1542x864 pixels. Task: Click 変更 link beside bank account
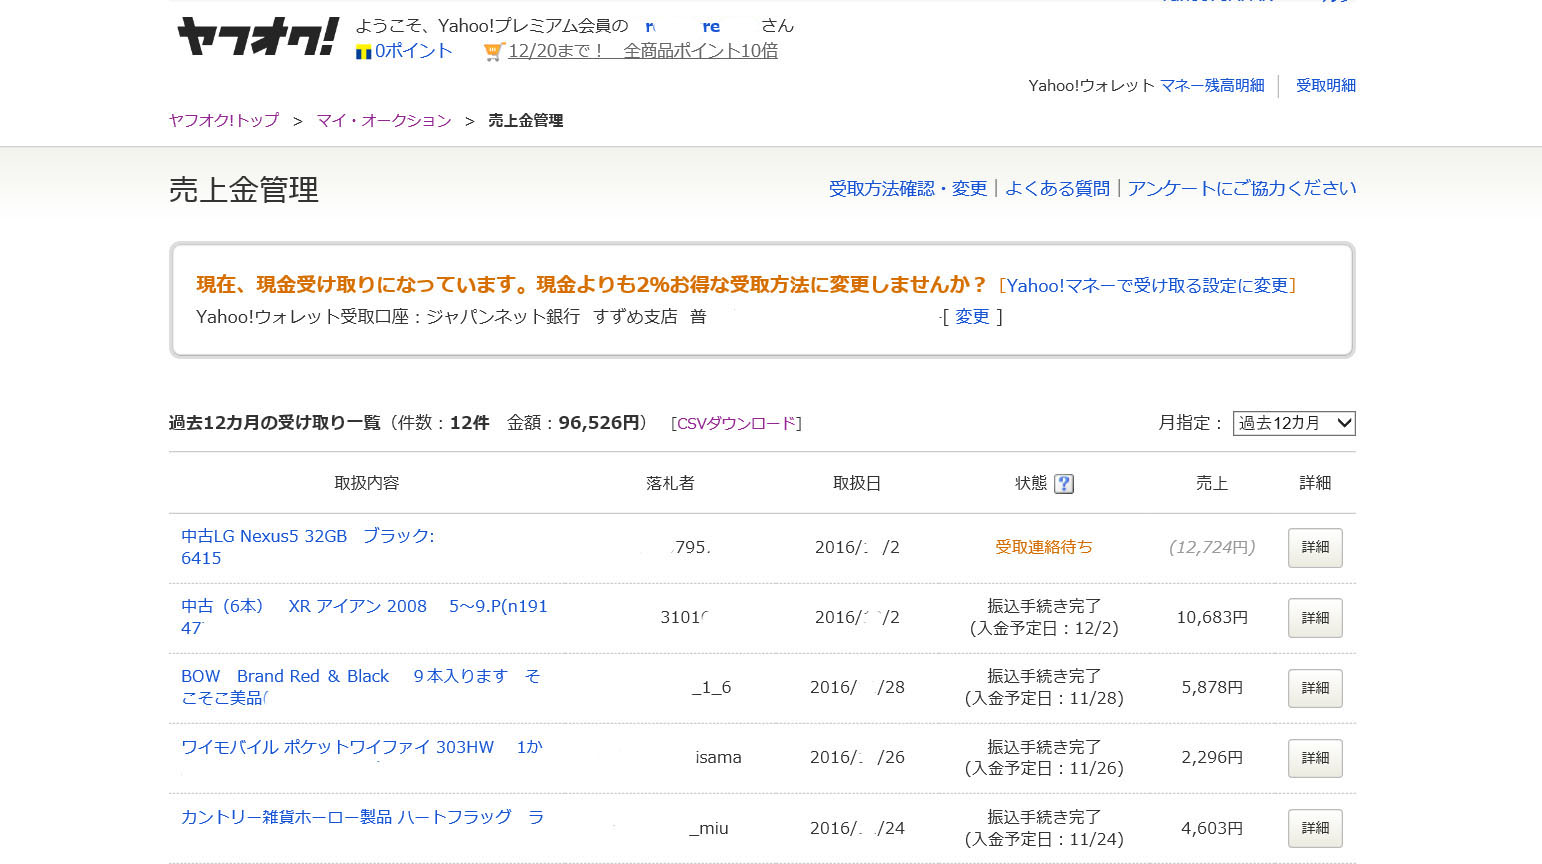[972, 317]
